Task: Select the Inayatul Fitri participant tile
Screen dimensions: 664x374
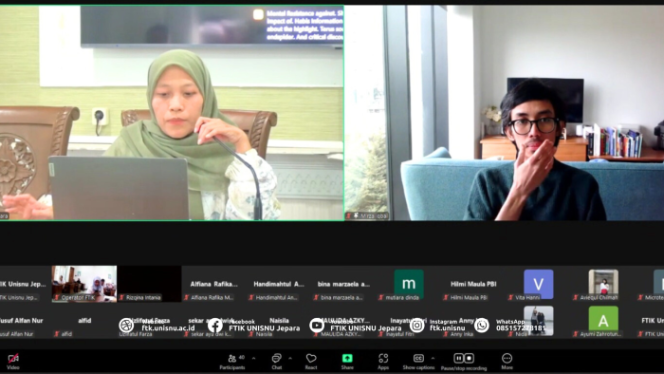Action: [x=409, y=321]
